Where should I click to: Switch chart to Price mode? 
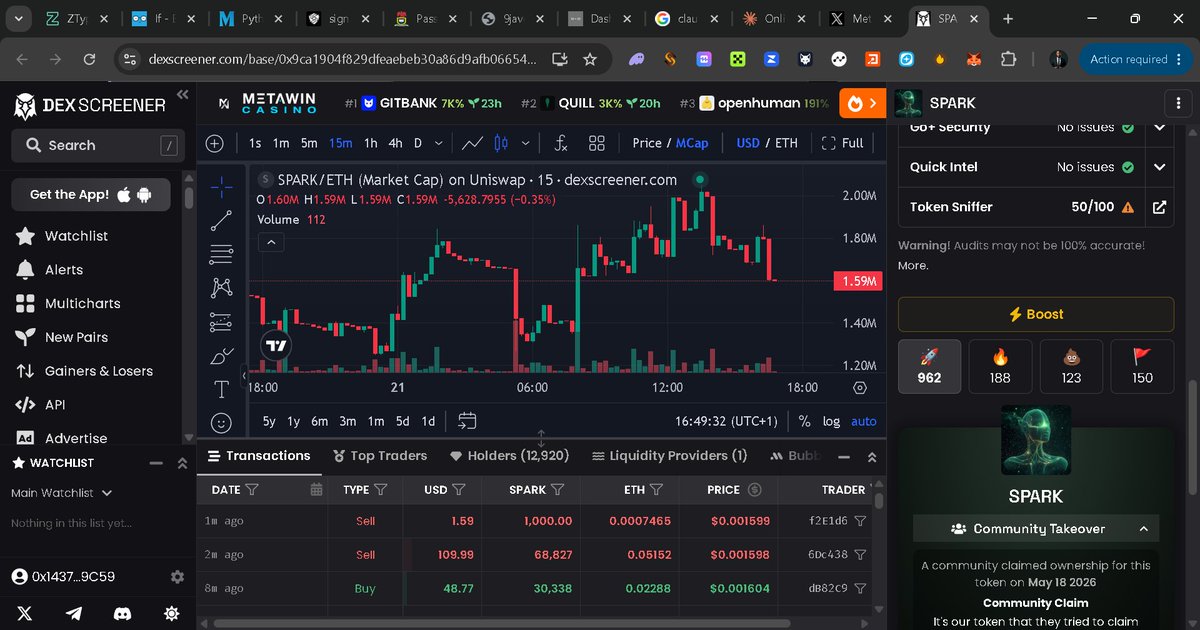coord(647,143)
